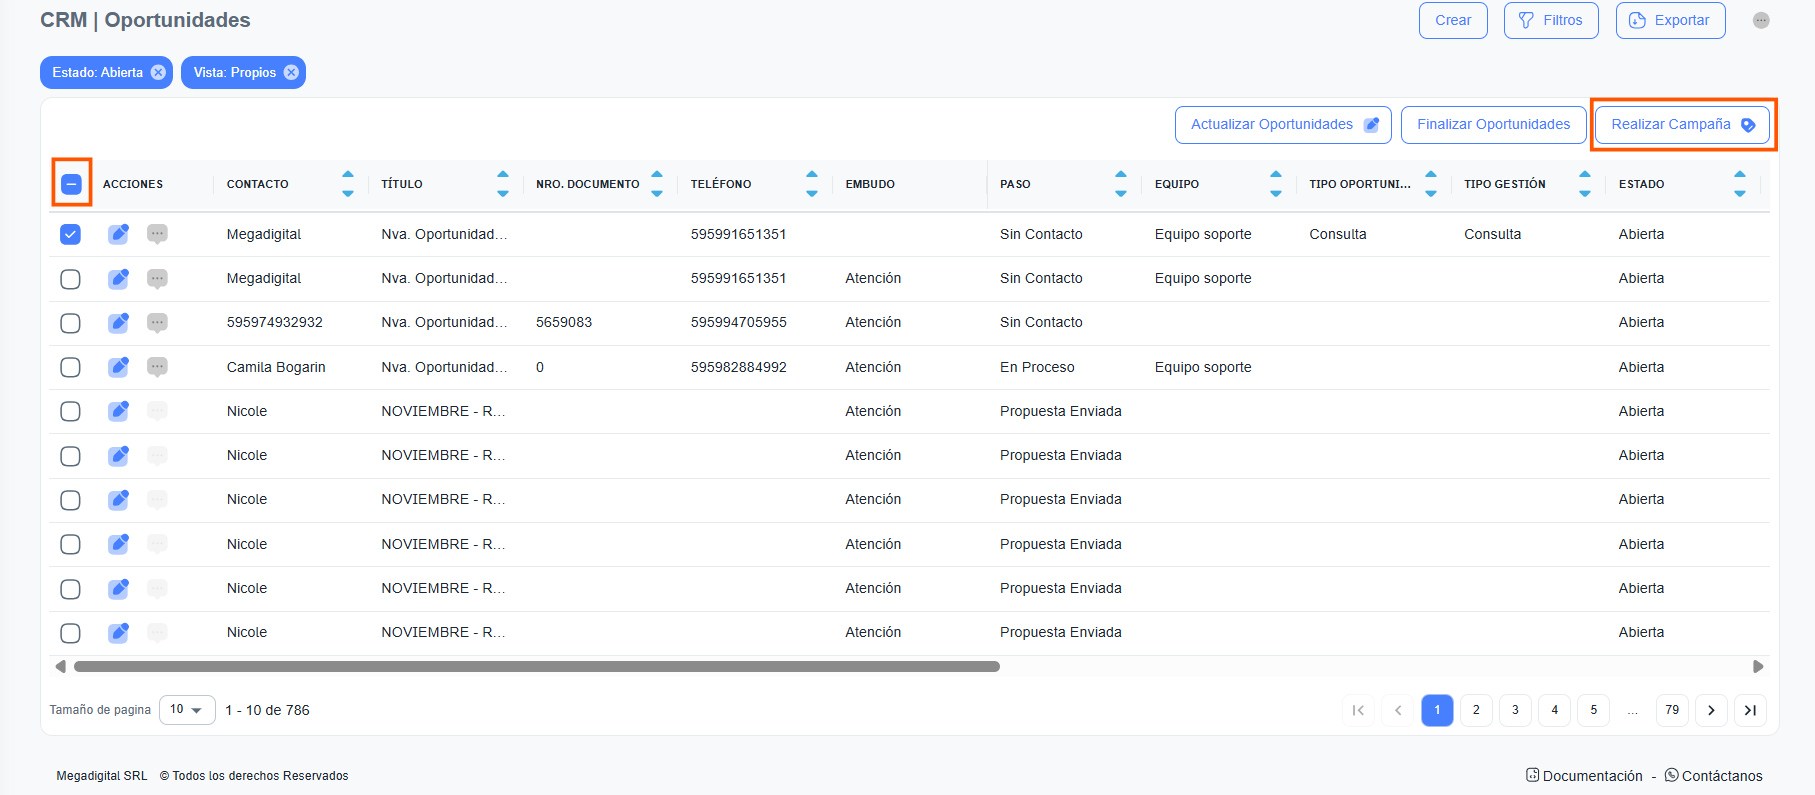The height and width of the screenshot is (795, 1815).
Task: Open the three-dots options menu at top right
Action: (x=1761, y=21)
